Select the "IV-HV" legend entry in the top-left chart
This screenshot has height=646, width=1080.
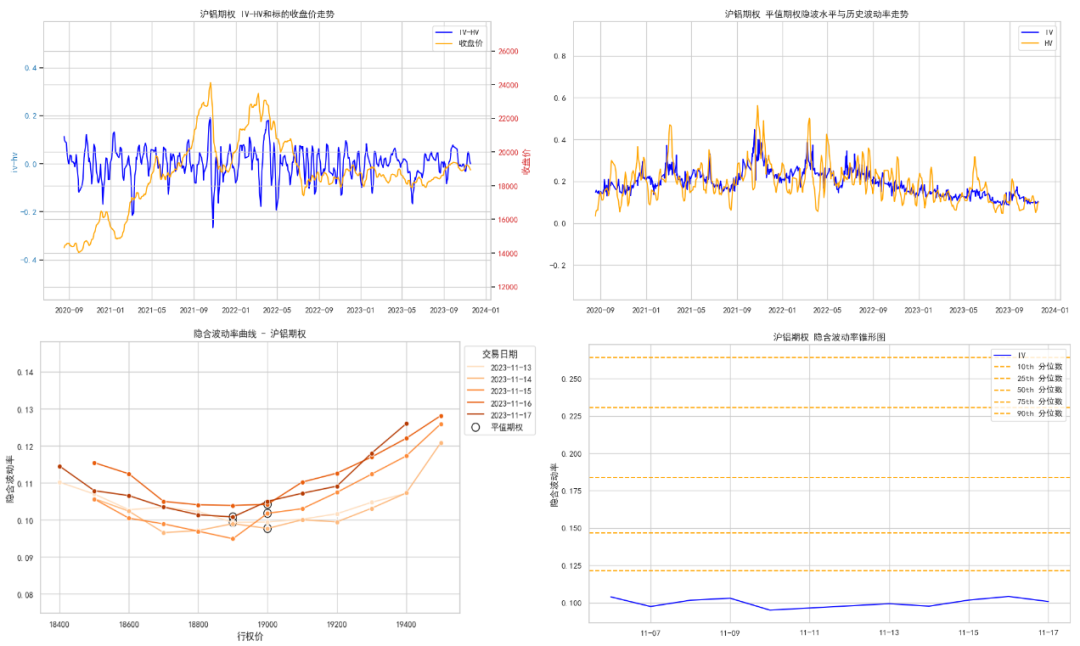coord(457,32)
